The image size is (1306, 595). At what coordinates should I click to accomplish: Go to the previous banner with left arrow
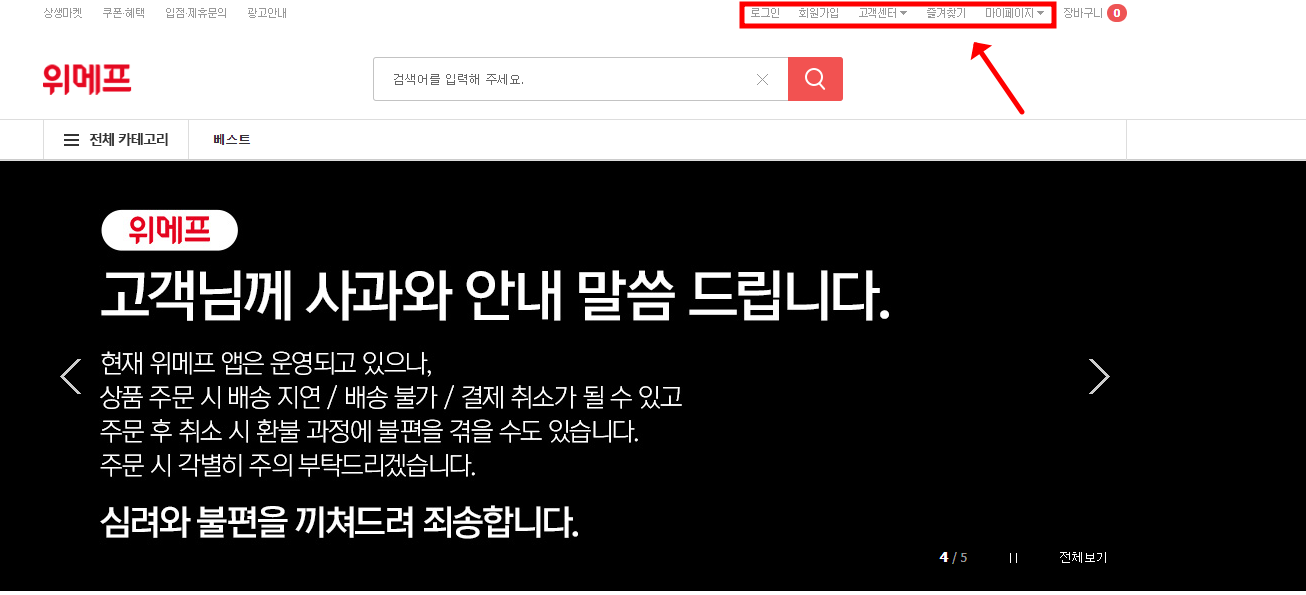coord(70,376)
